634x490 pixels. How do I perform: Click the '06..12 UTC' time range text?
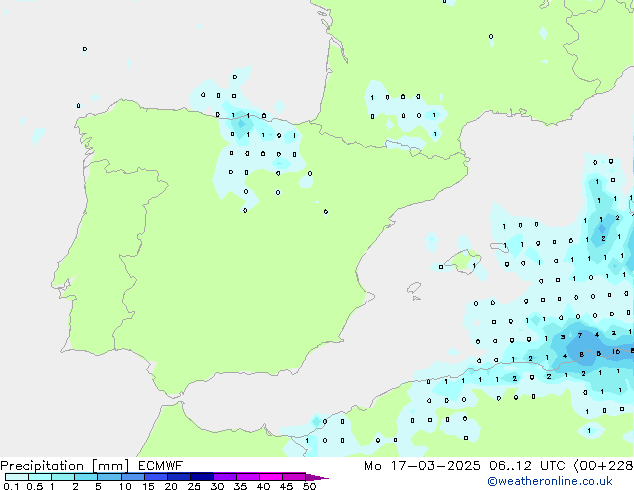tap(526, 466)
